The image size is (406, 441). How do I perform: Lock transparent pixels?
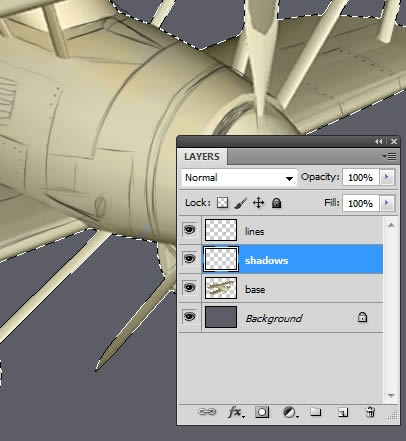click(222, 203)
